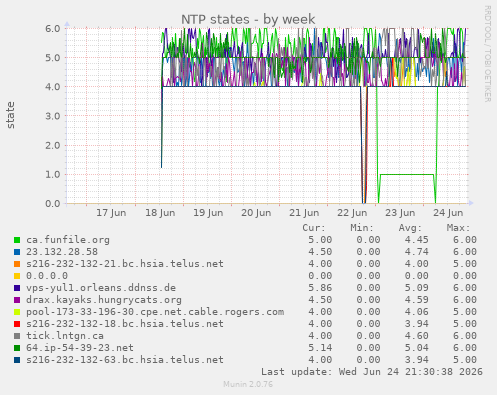Screen dimensions: 497x395
Task: Click the 6.0 y-axis tick label
Action: tap(53, 28)
